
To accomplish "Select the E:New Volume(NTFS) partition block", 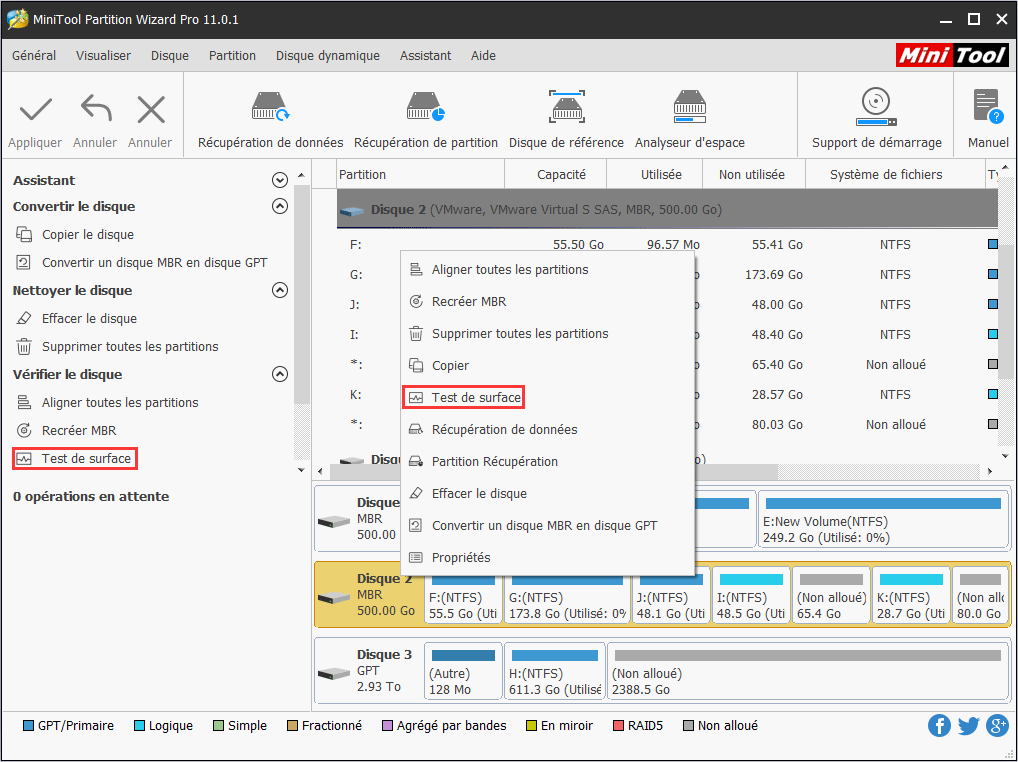I will point(883,519).
